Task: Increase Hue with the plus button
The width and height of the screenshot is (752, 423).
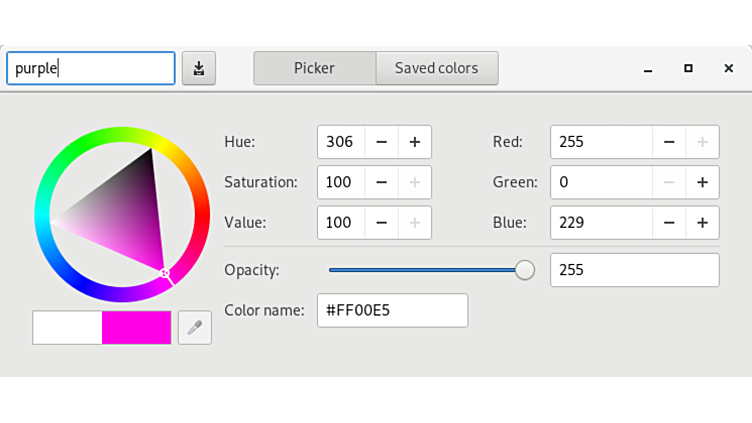Action: tap(415, 142)
